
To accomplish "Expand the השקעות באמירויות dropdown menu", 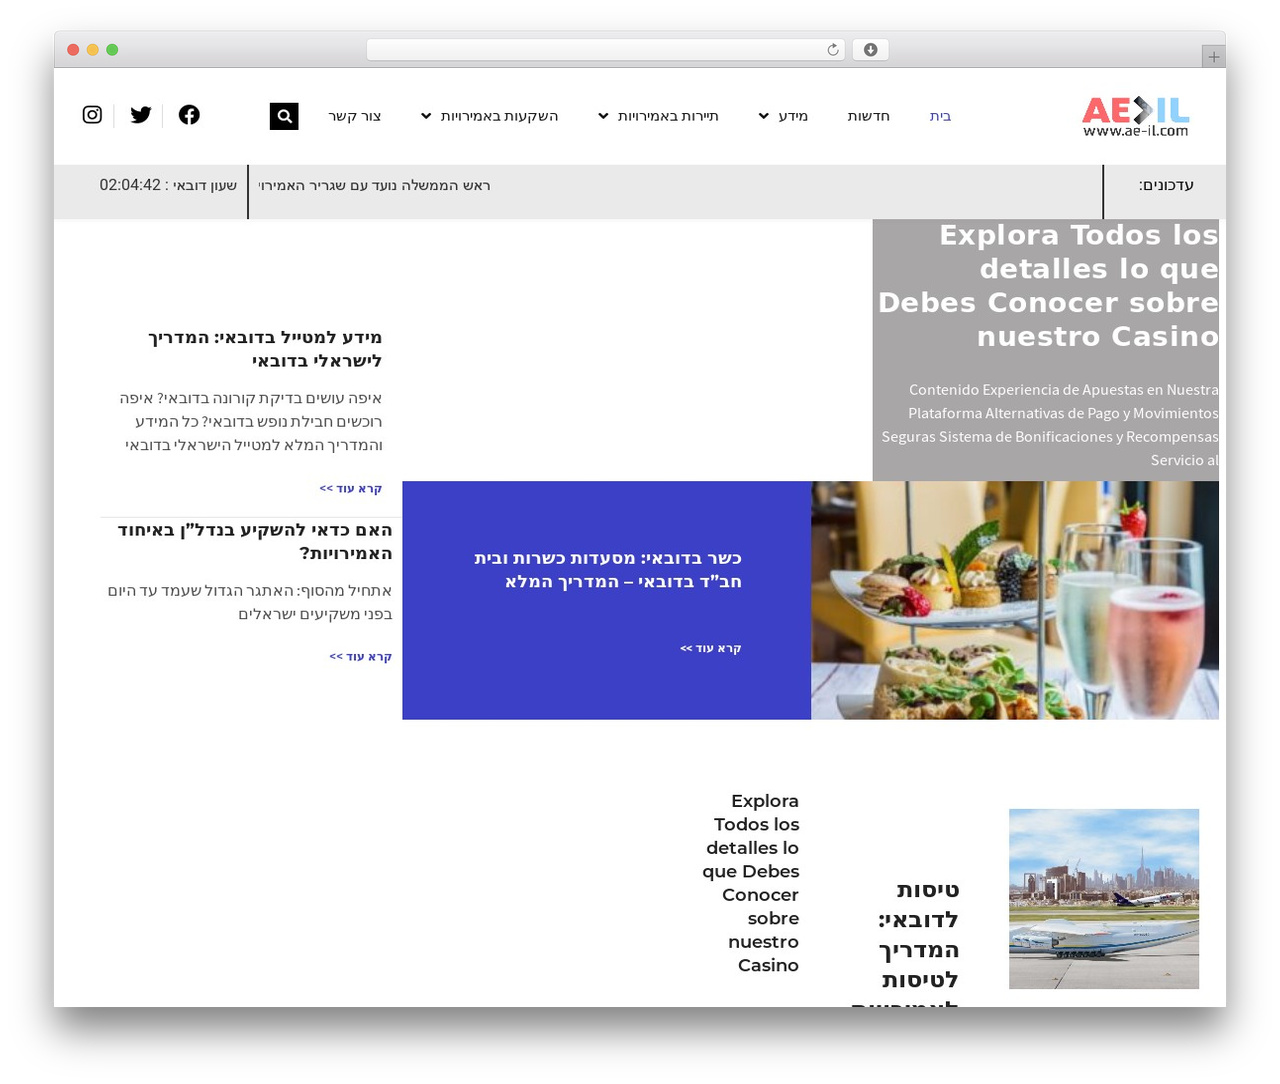I will point(490,116).
